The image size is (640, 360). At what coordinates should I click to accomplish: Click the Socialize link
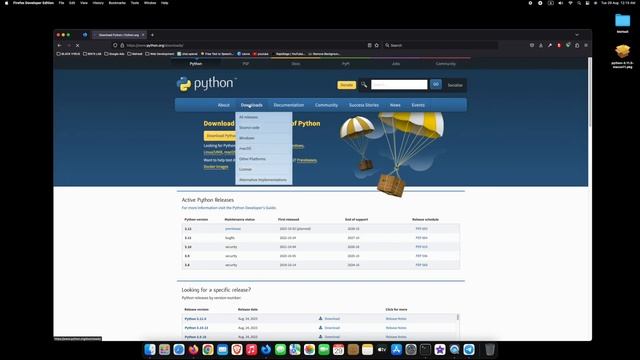tap(455, 85)
